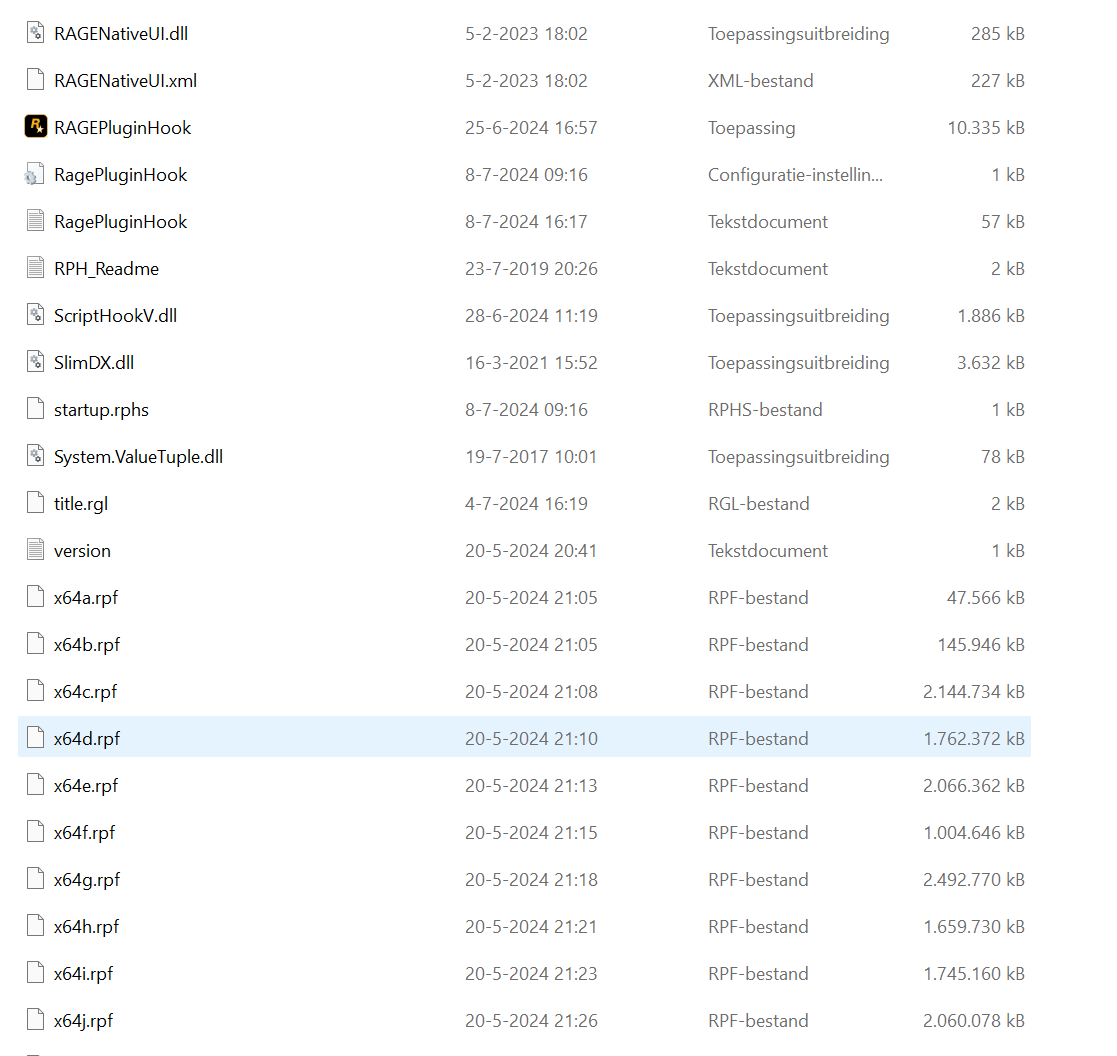The width and height of the screenshot is (1117, 1056).
Task: Select the version text document icon
Action: tap(36, 550)
